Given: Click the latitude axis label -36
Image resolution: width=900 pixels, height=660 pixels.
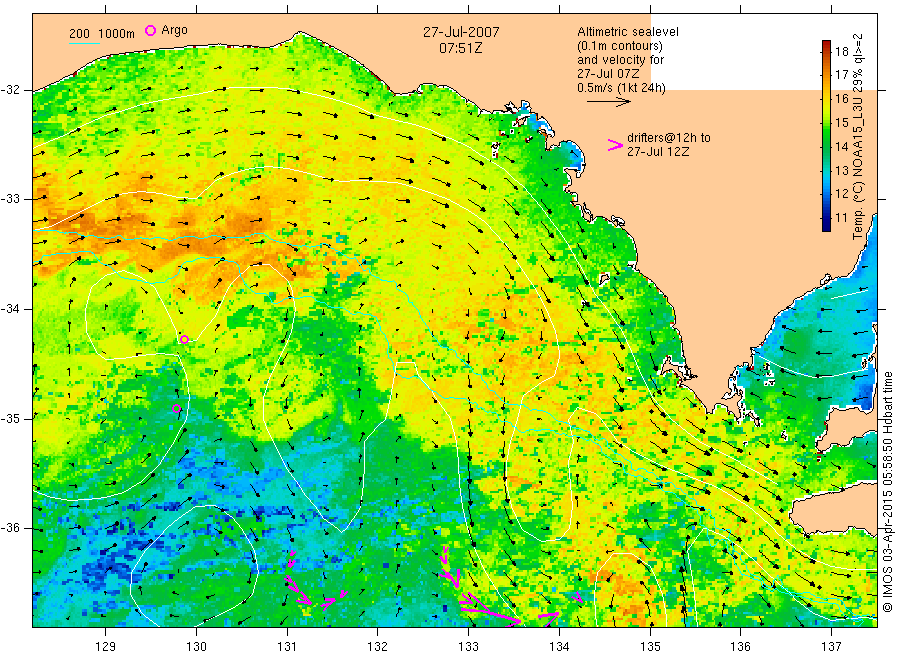Looking at the screenshot, I should (10, 528).
